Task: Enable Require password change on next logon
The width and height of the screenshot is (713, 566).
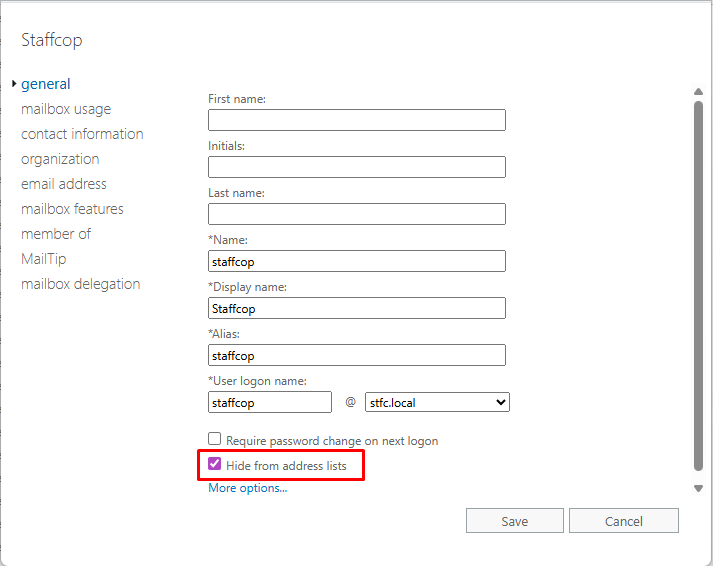Action: pos(214,439)
